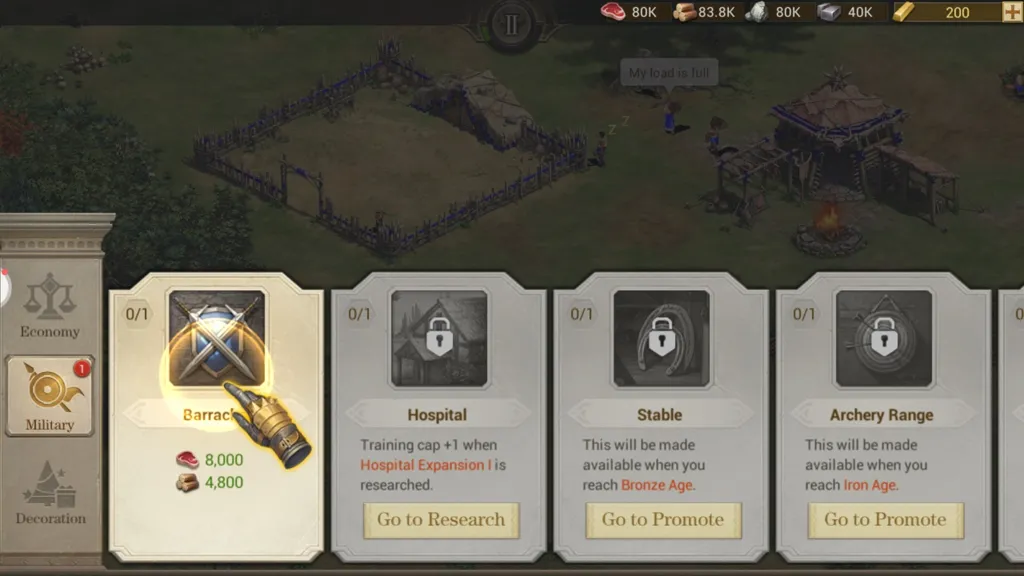This screenshot has height=576, width=1024.
Task: Tap the iron ingot resource icon
Action: click(829, 12)
